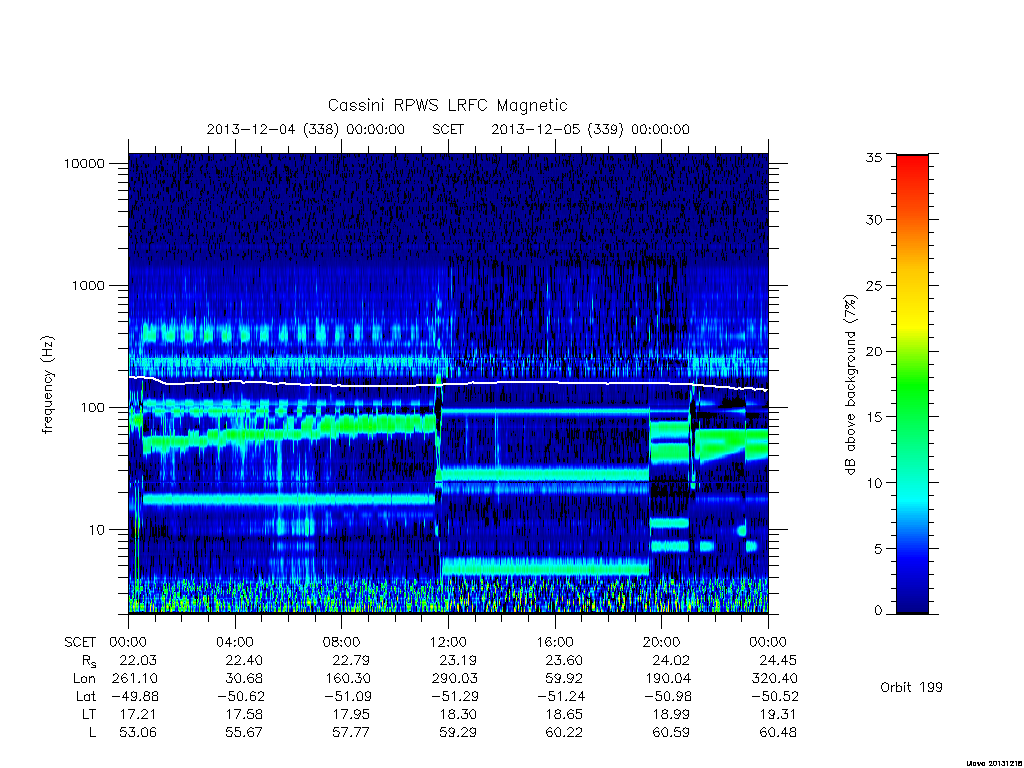Click the 100 frequency tick label
The width and height of the screenshot is (1024, 768).
92,408
